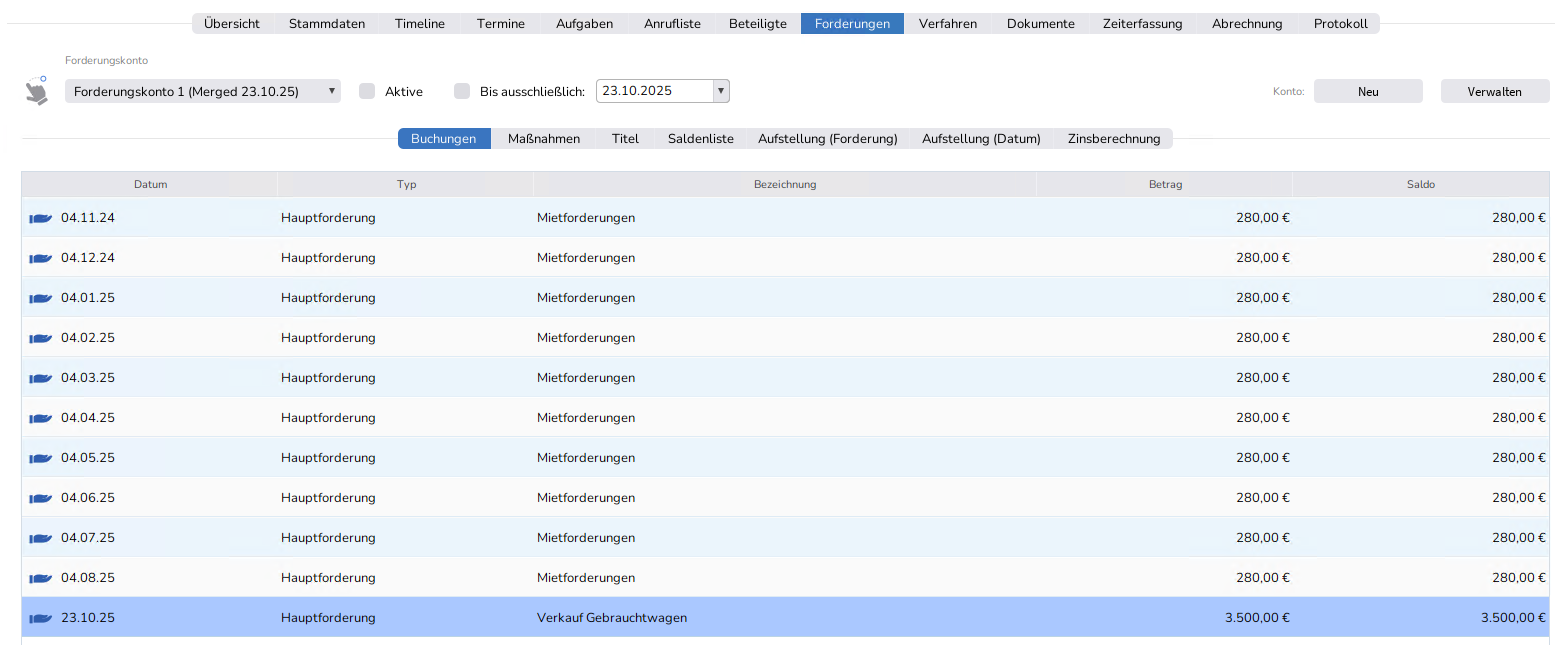Click the booking icon for 04.02.25 row
The width and height of the screenshot is (1555, 645).
pos(40,338)
